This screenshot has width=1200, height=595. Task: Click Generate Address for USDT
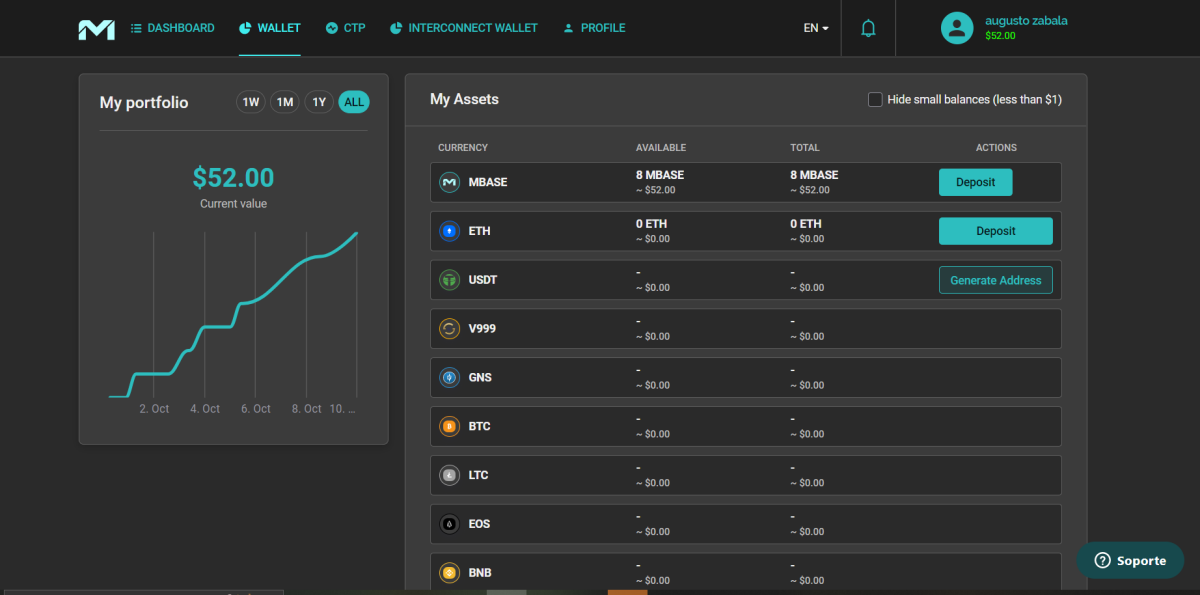[996, 280]
